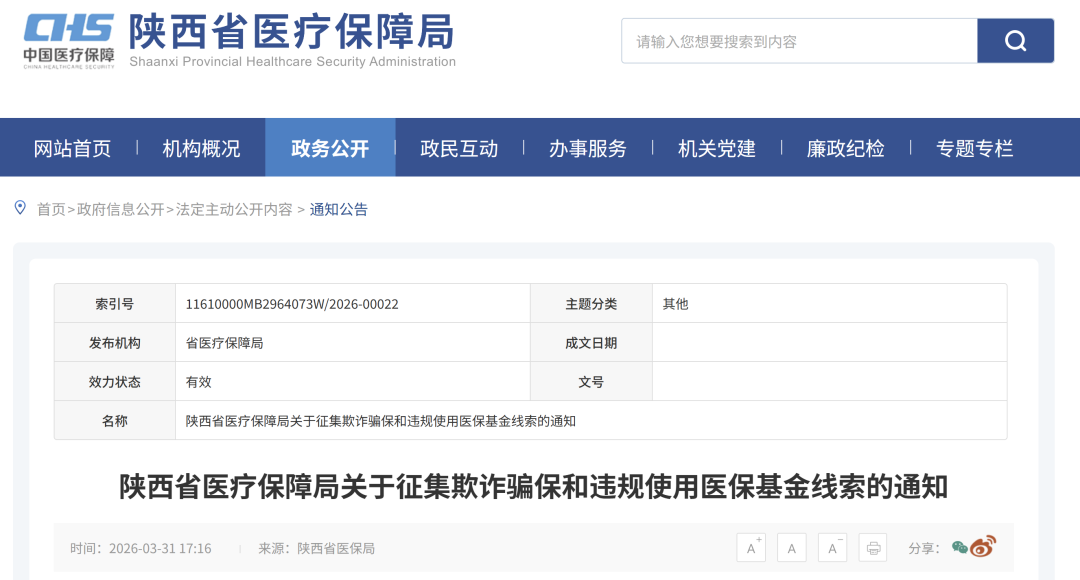Open the 机构概况 menu item
The width and height of the screenshot is (1080, 580).
tap(201, 148)
